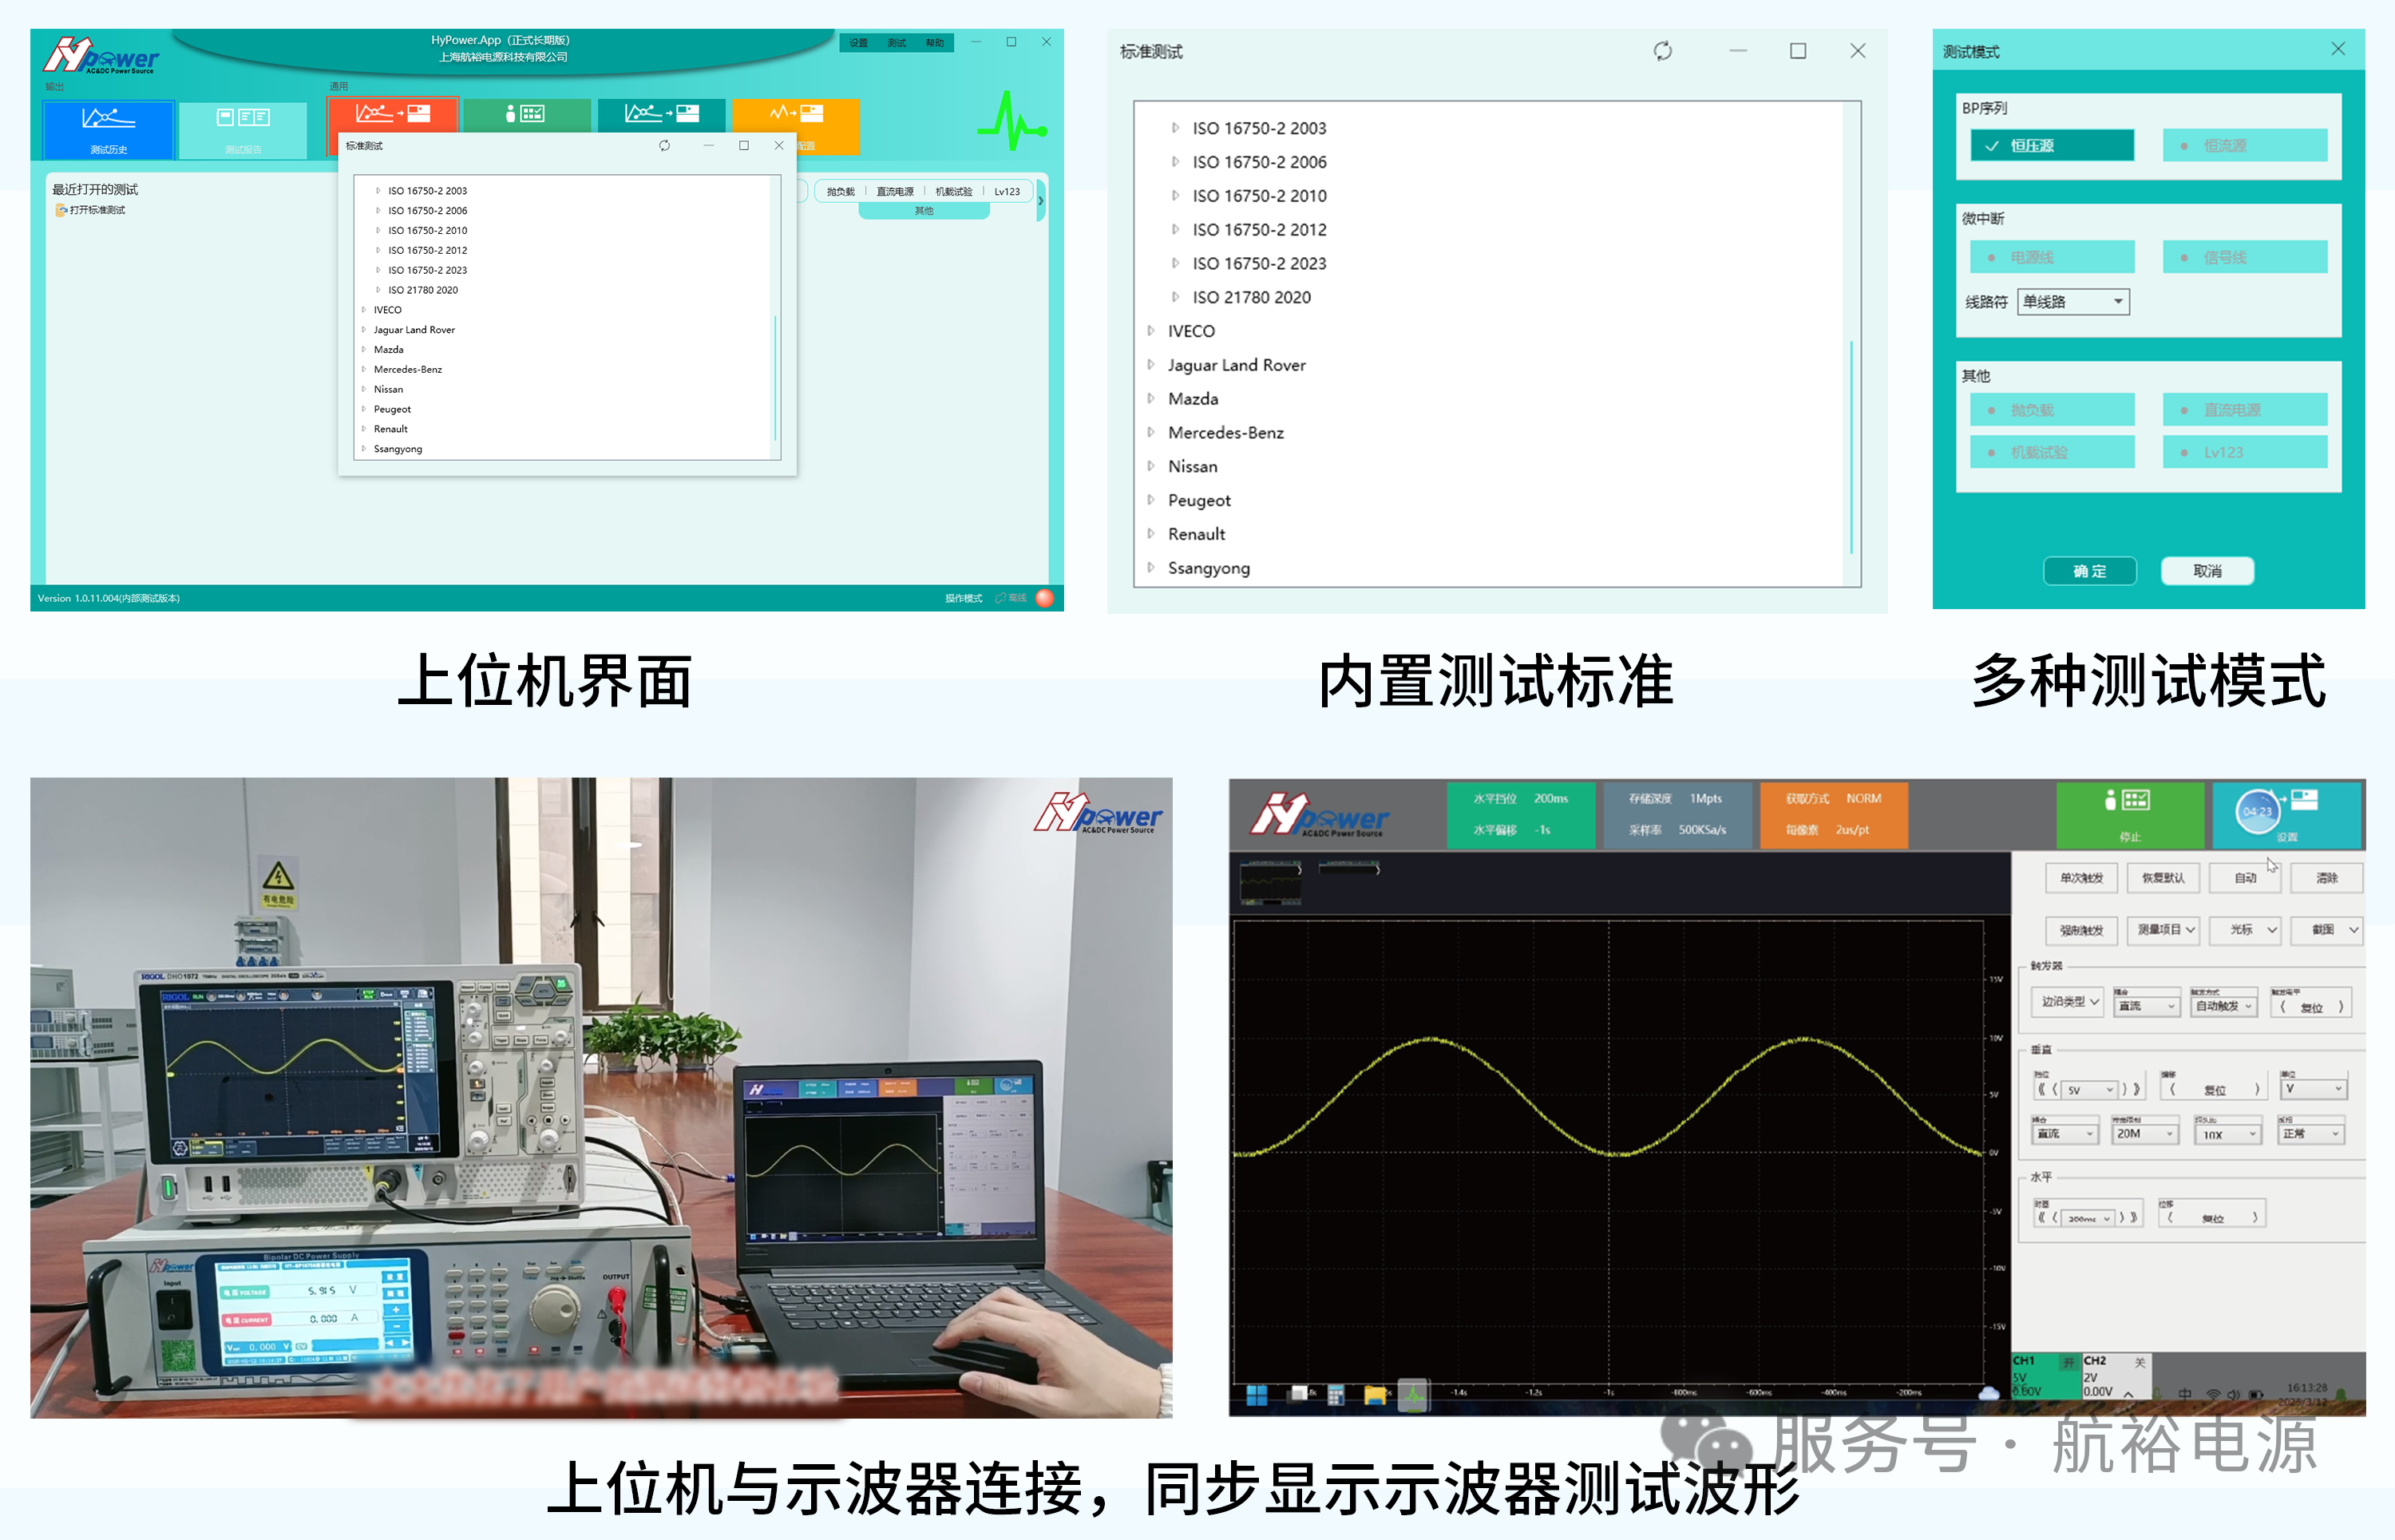
Task: Click the 单次触发 single trigger button
Action: pyautogui.click(x=2081, y=878)
